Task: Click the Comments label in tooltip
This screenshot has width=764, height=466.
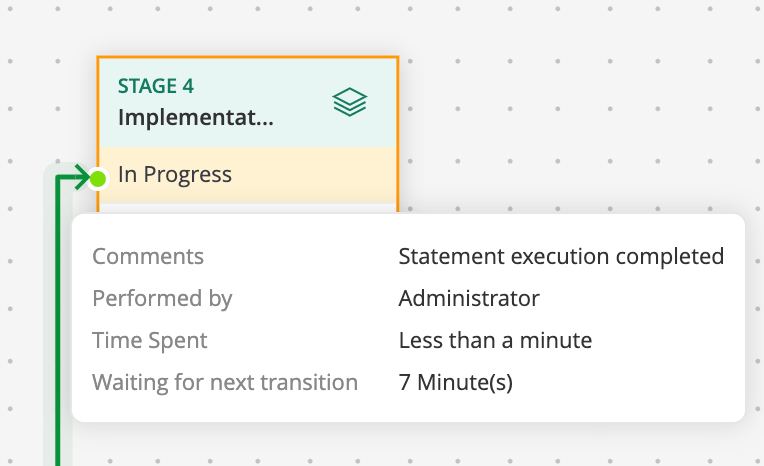Action: point(148,256)
